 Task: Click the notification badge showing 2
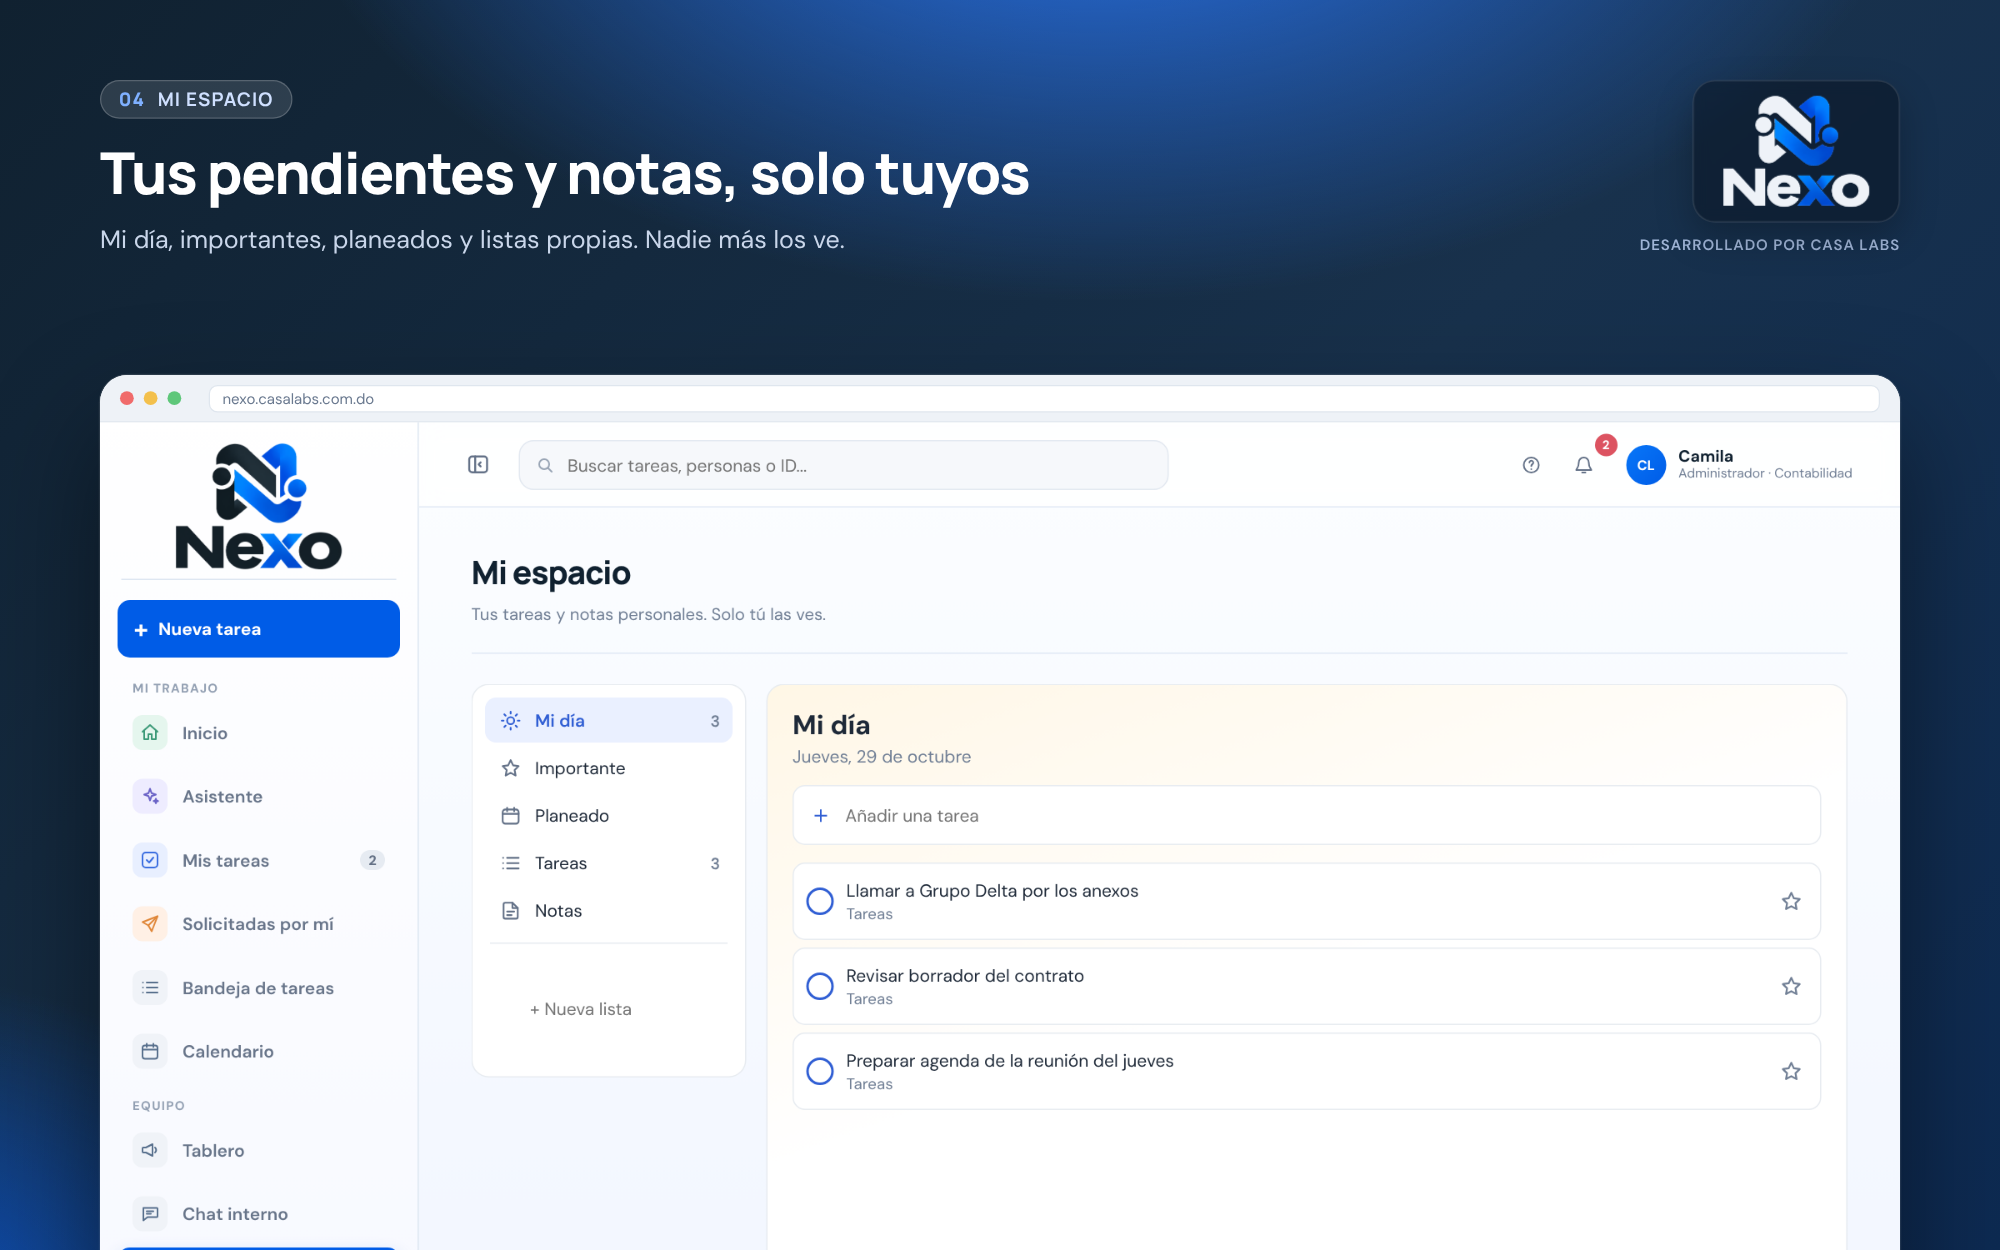click(x=1606, y=445)
